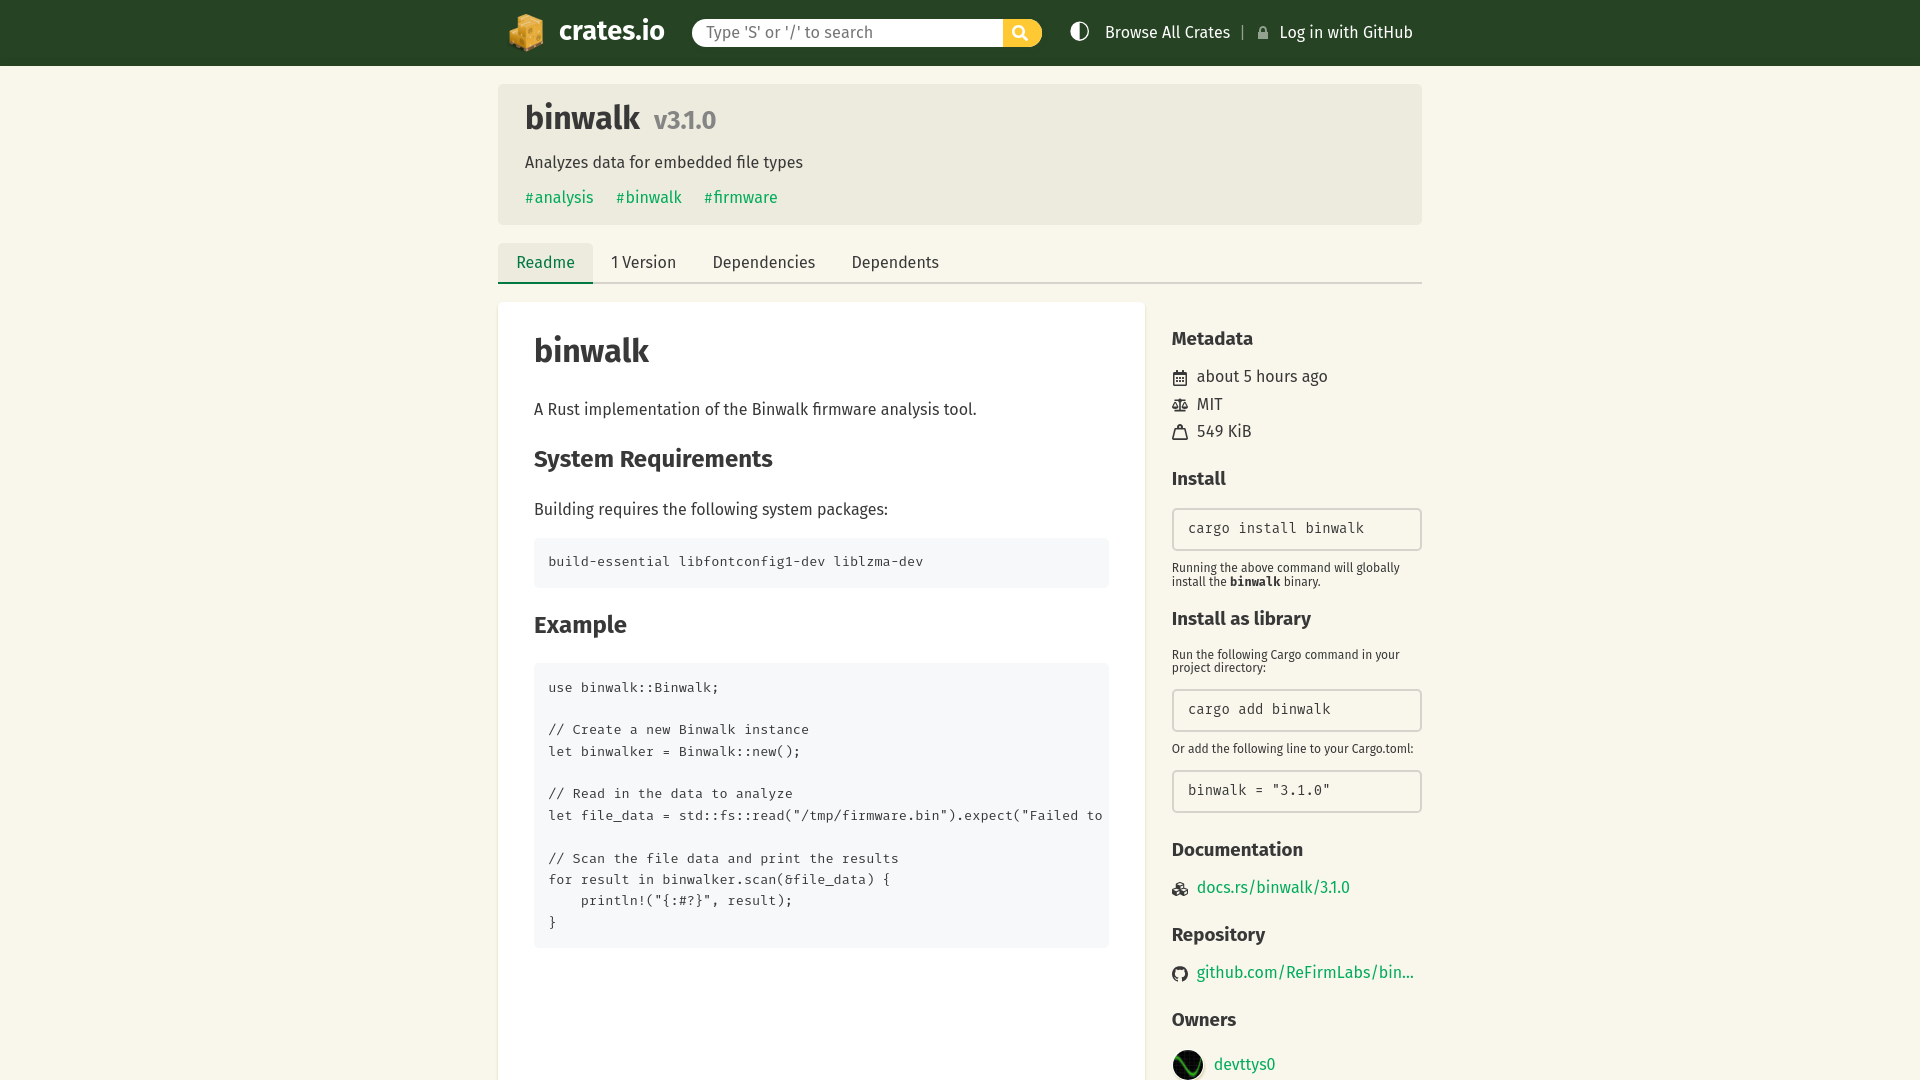Click the 'A Rust implementation of the Binwalk' sentence
This screenshot has height=1080, width=1920.
(x=755, y=410)
